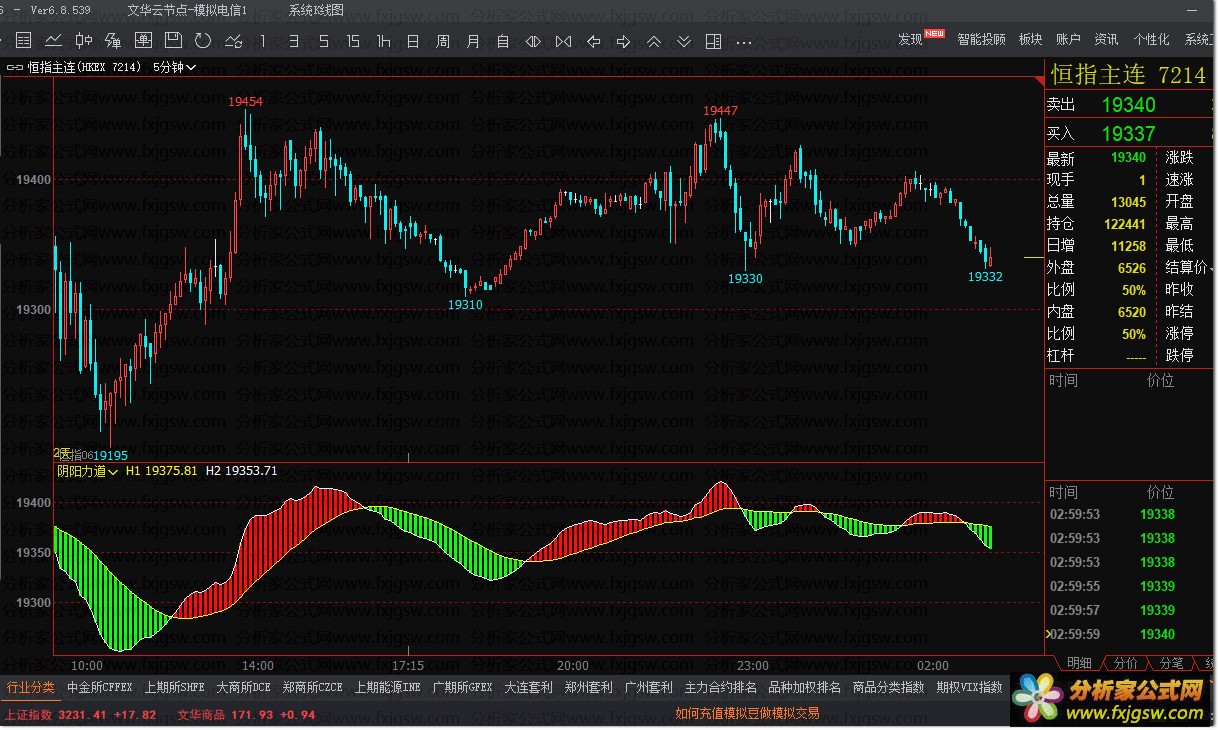Switch to monthly (月) period
The height and width of the screenshot is (730, 1220).
473,41
